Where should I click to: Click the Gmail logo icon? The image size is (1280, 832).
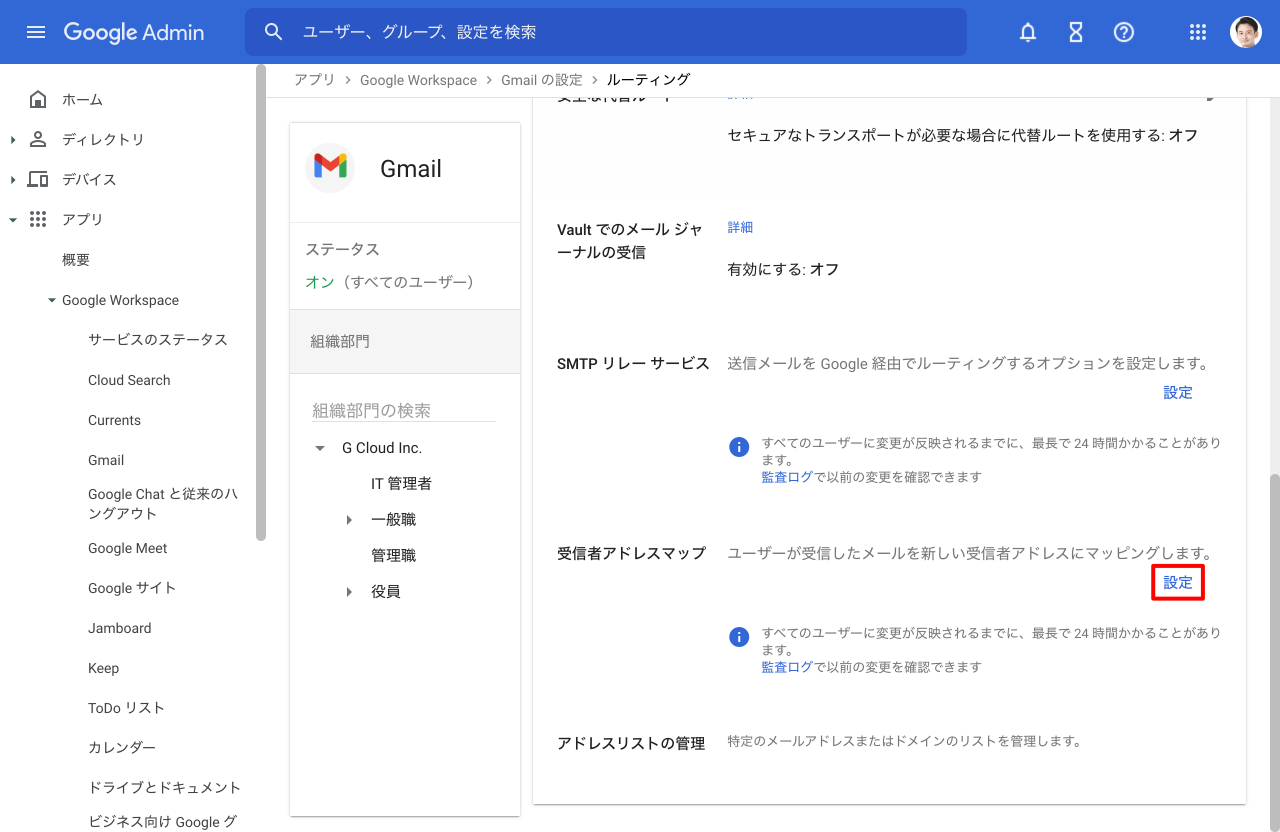click(x=330, y=167)
